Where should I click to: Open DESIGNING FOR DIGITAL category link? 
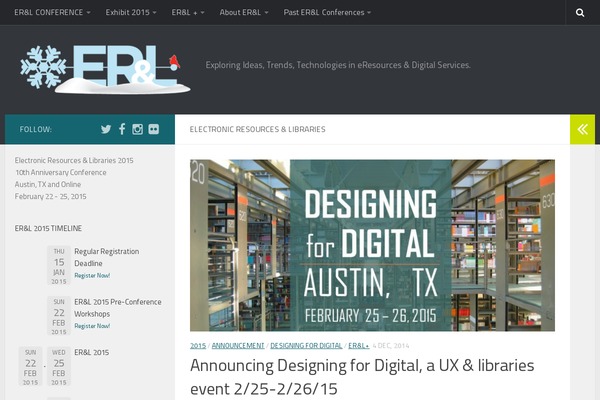[306, 346]
